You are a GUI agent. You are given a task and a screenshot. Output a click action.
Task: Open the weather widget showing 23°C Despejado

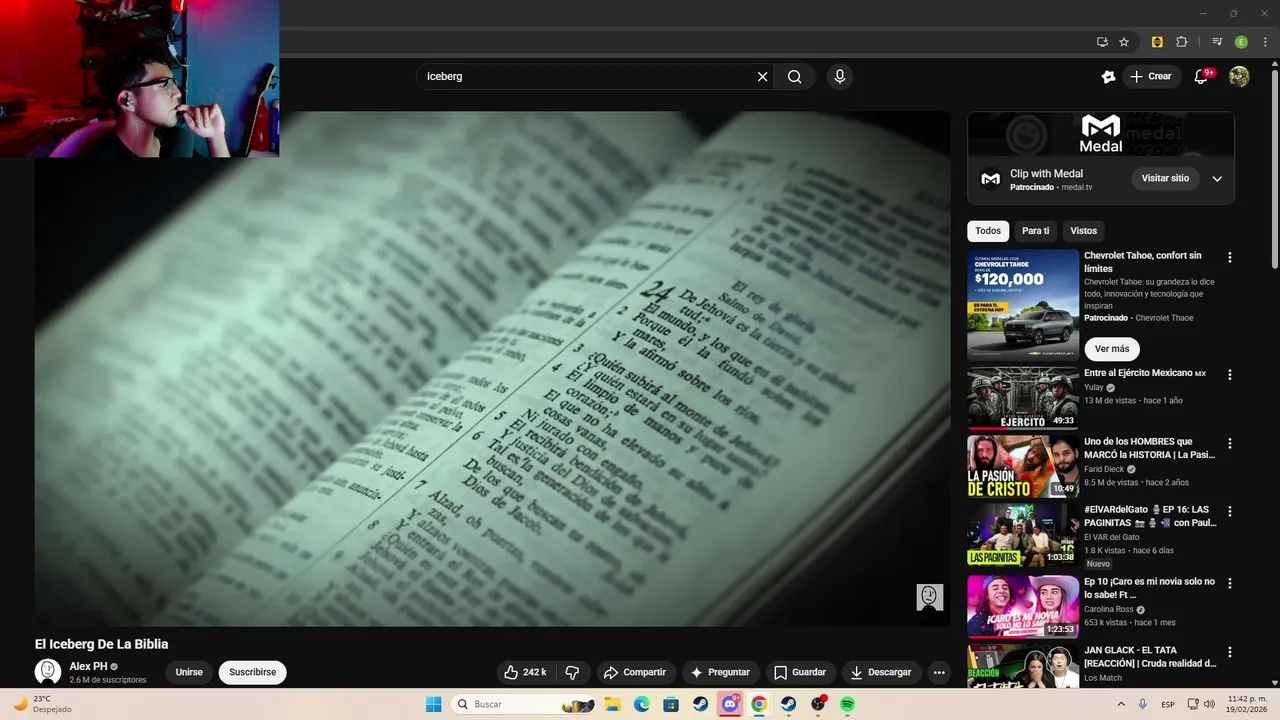[40, 704]
